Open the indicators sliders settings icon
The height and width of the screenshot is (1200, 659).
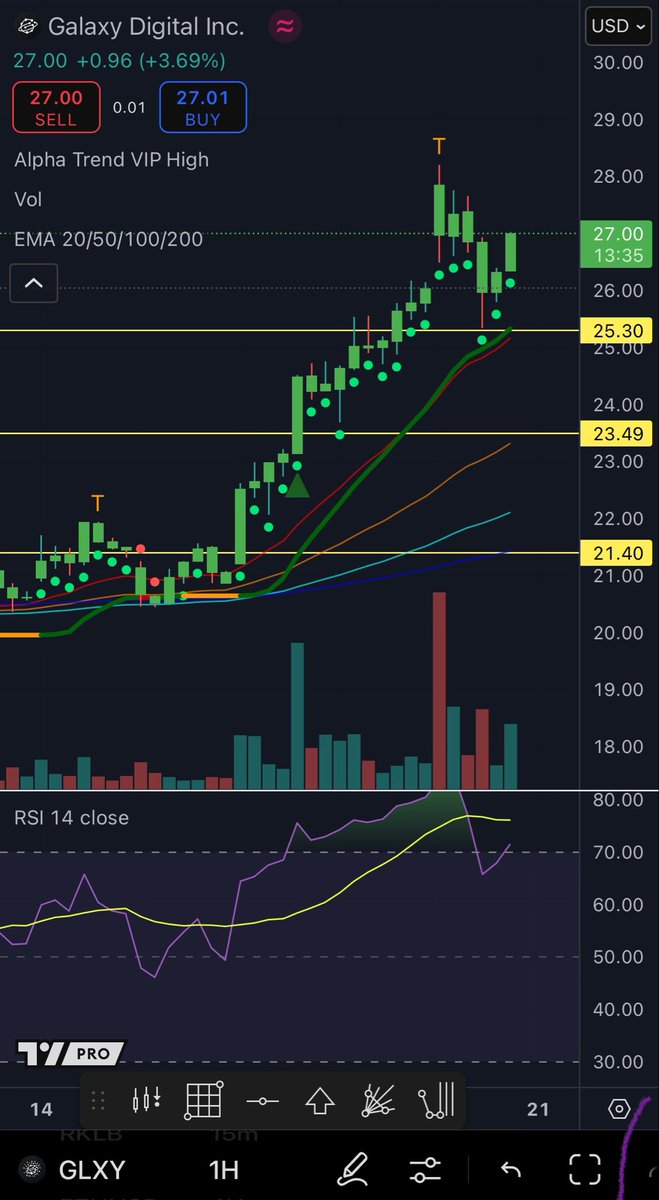click(x=426, y=1169)
